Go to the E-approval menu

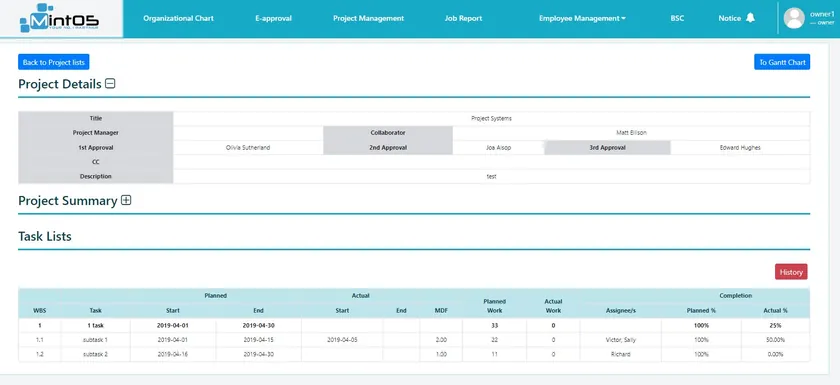pyautogui.click(x=273, y=18)
